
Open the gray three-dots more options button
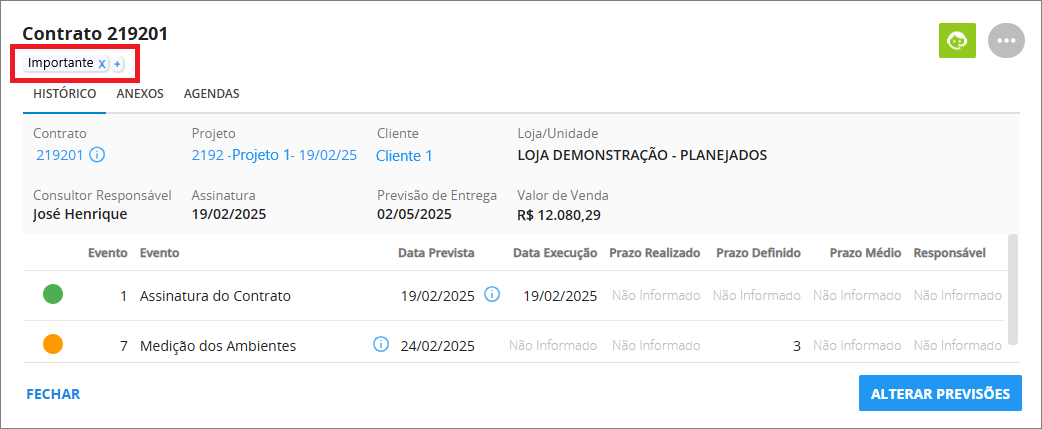pos(1007,41)
